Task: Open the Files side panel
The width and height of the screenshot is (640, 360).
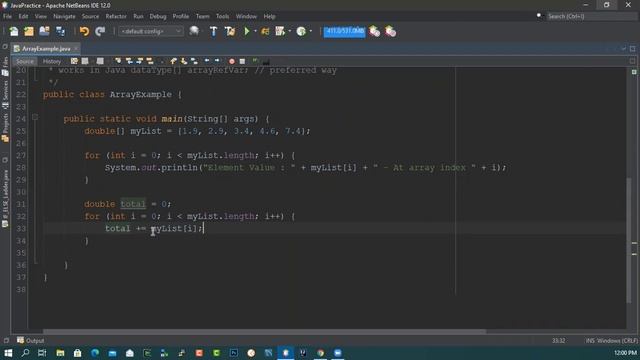Action: coord(5,67)
